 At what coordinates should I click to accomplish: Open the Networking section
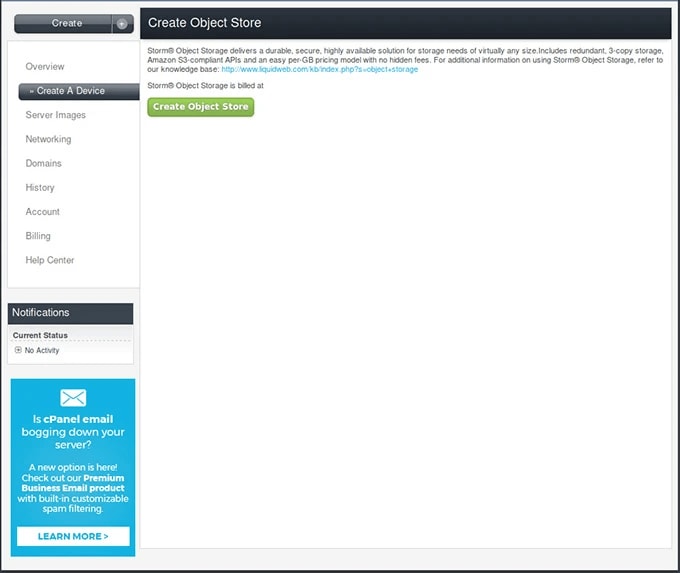(x=48, y=139)
